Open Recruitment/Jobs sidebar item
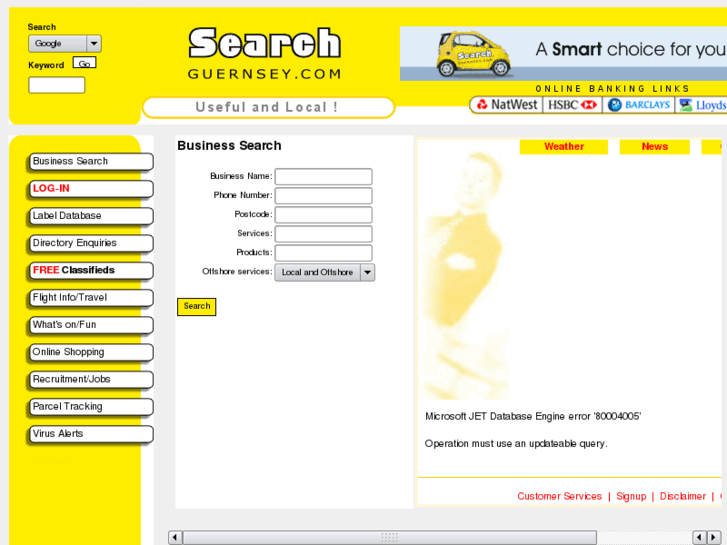 (x=91, y=379)
